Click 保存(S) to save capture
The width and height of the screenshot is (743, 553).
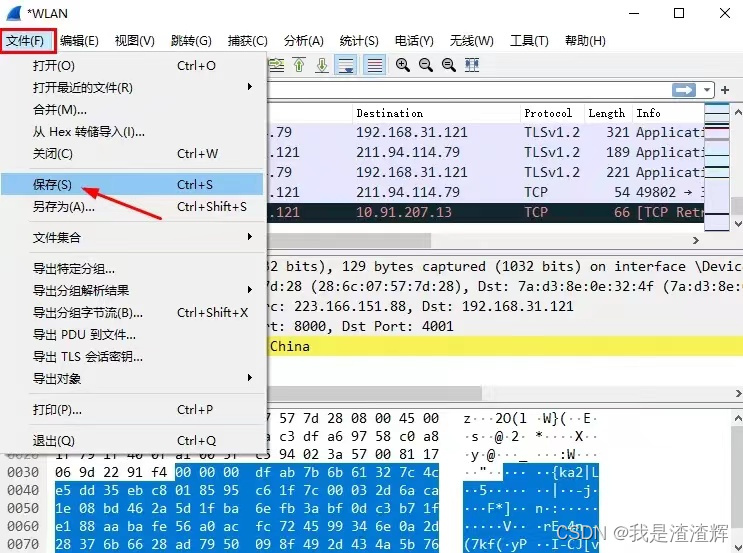point(132,184)
